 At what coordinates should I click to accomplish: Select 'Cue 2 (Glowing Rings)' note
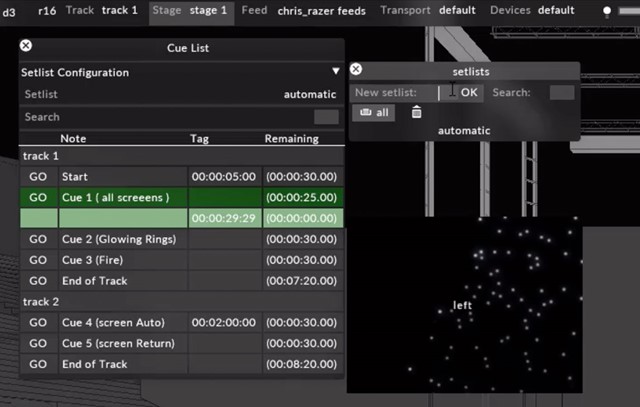123,239
